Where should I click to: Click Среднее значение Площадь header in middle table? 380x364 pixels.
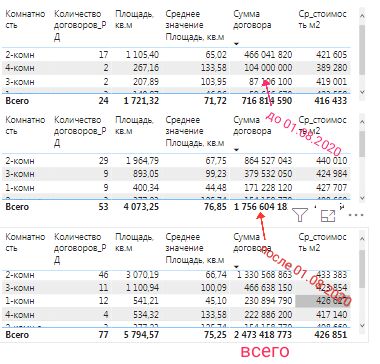(x=195, y=131)
